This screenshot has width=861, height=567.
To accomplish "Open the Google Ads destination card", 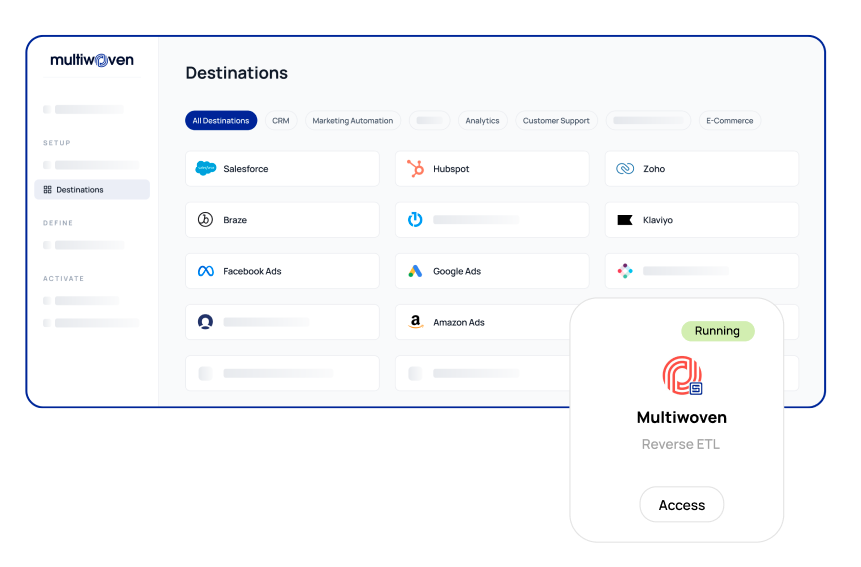I will (492, 271).
